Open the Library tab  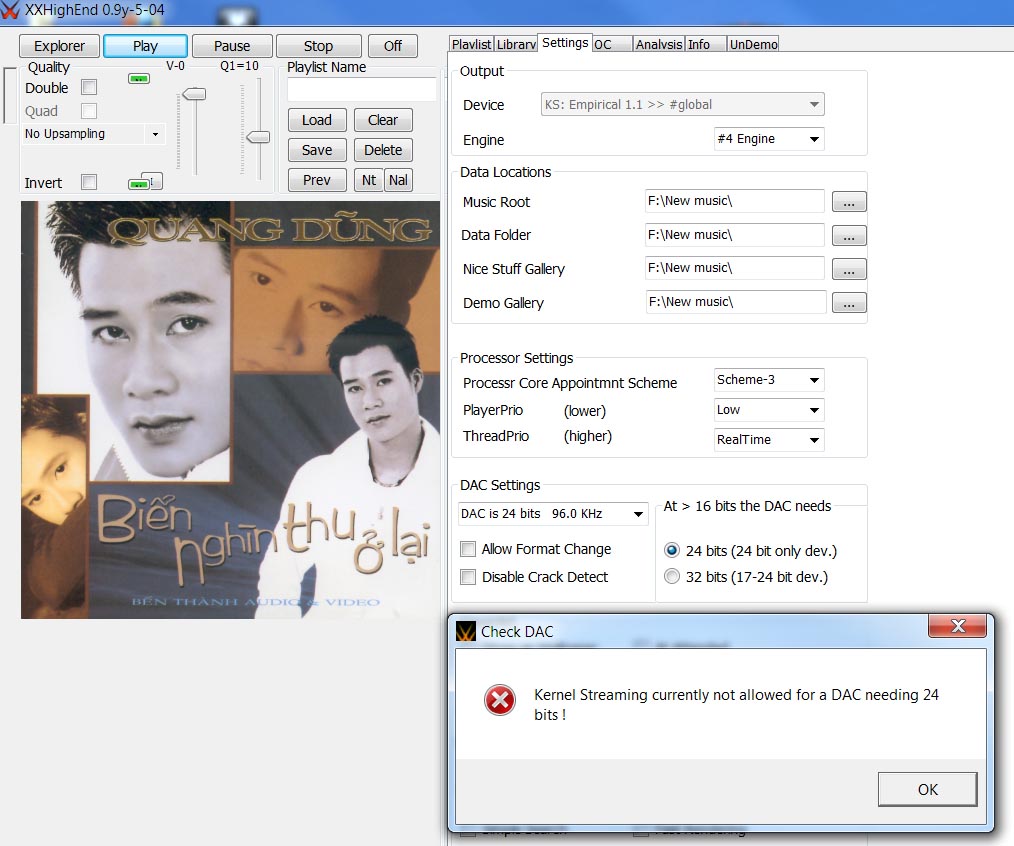tap(516, 44)
